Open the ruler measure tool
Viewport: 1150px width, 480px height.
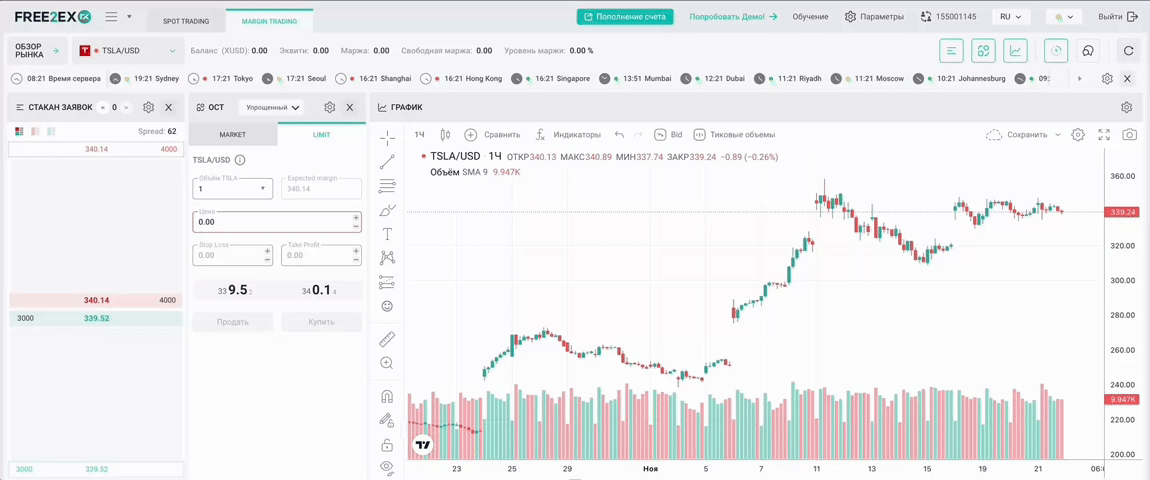pos(387,339)
